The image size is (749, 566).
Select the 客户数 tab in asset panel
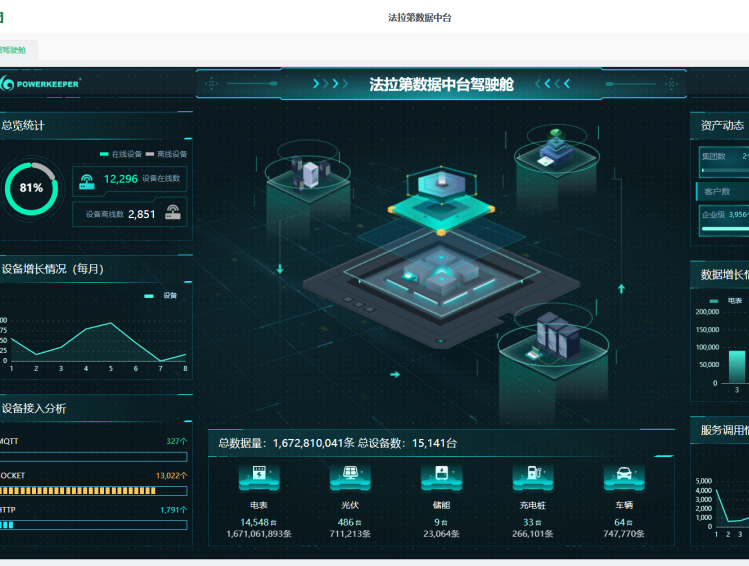[x=717, y=191]
